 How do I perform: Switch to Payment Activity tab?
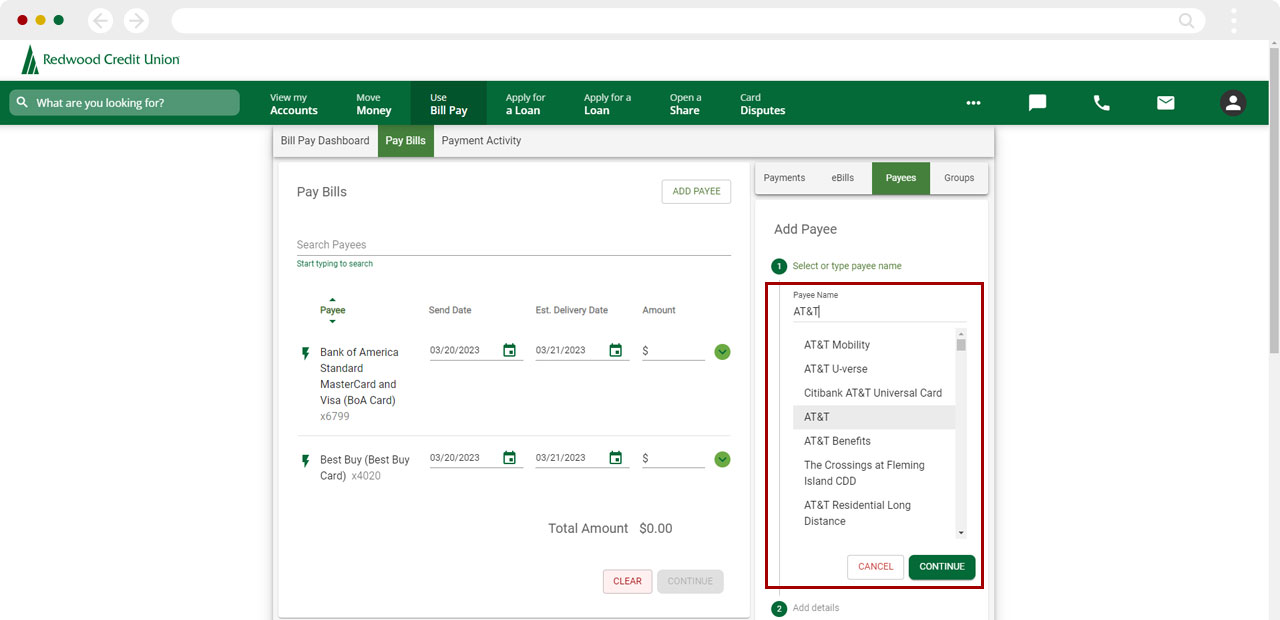[481, 141]
